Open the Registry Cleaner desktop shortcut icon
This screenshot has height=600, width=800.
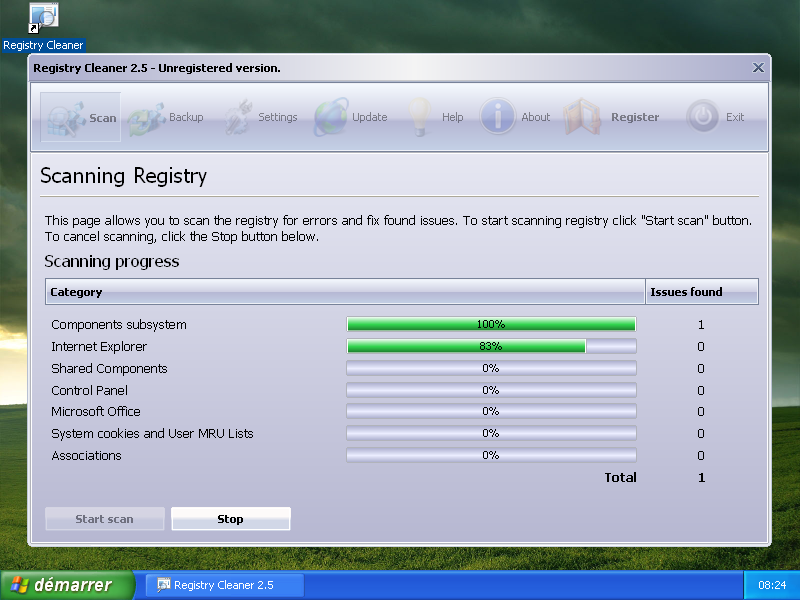pos(43,17)
